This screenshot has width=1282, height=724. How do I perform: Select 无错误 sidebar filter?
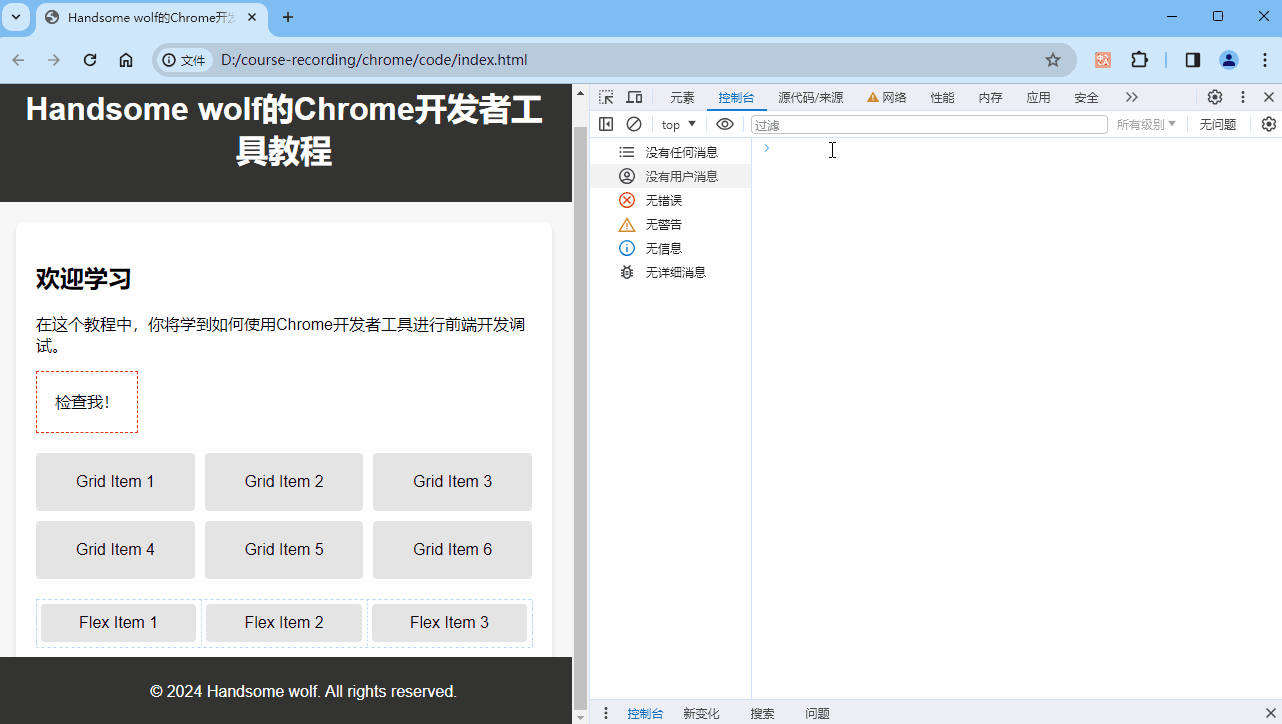coord(670,200)
